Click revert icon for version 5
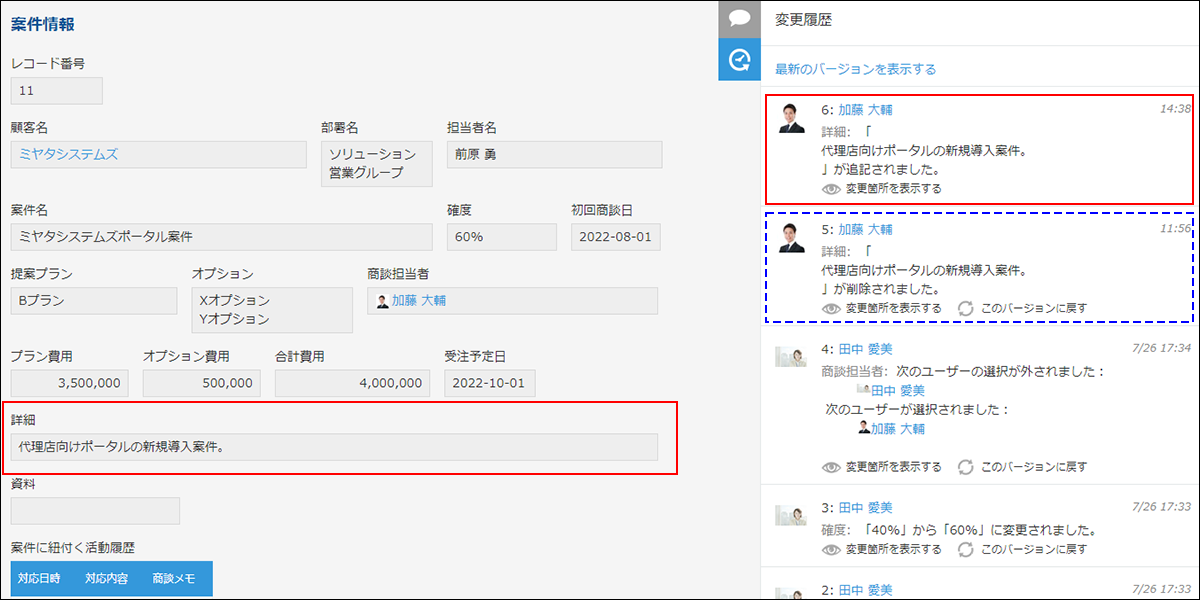The height and width of the screenshot is (600, 1200). 966,308
